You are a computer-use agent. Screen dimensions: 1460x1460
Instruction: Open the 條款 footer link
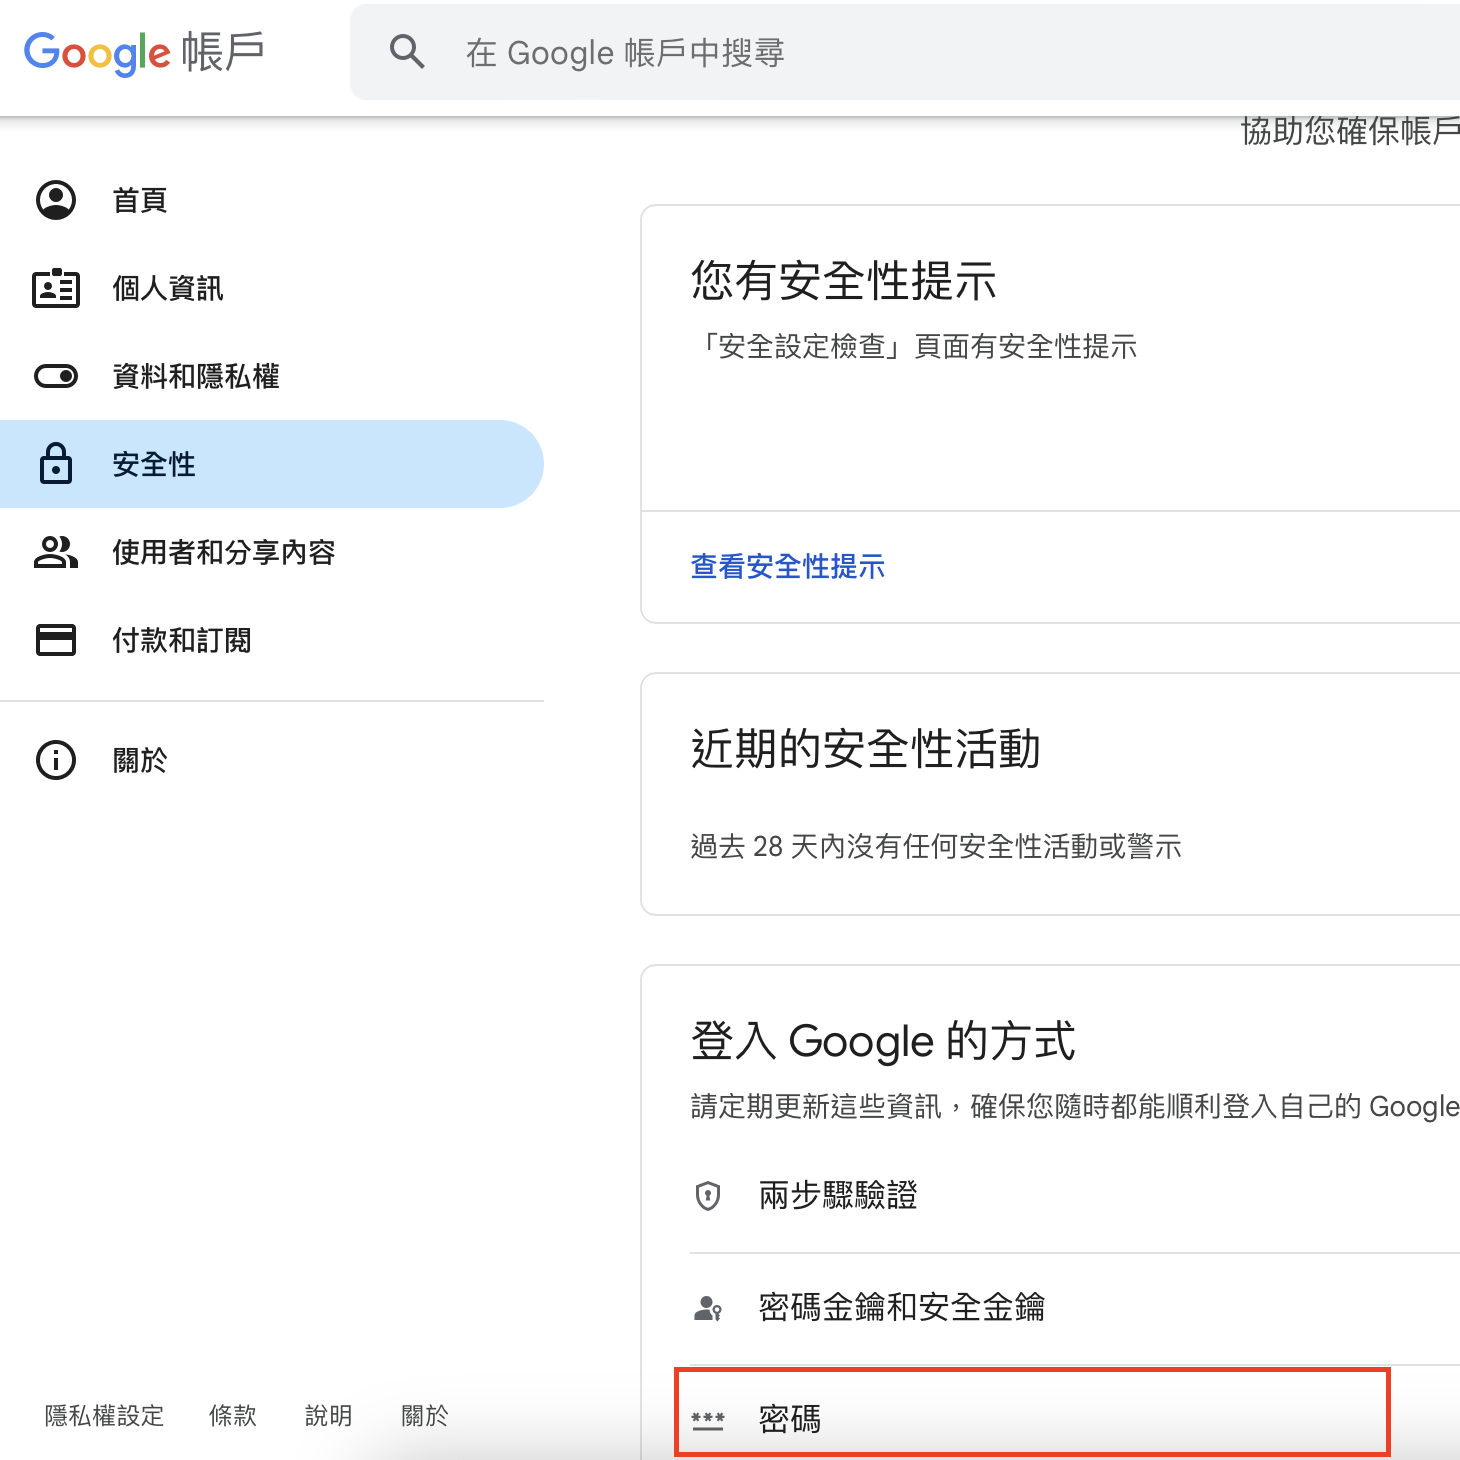click(233, 1416)
